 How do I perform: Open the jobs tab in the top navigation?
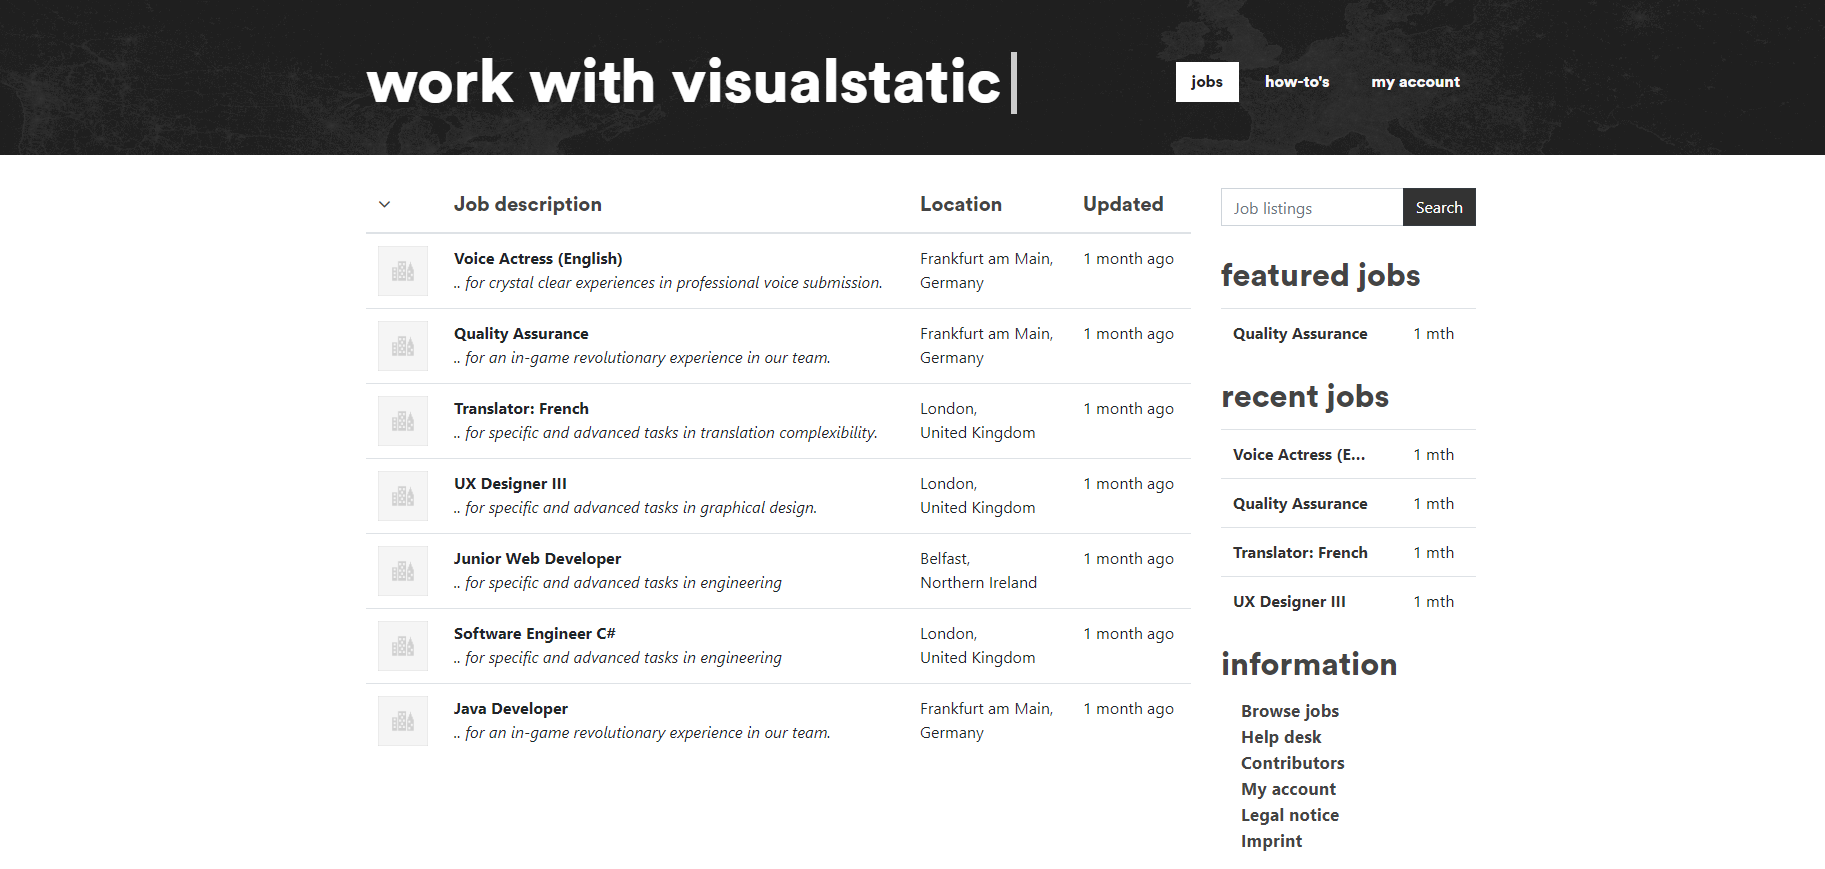(1206, 82)
